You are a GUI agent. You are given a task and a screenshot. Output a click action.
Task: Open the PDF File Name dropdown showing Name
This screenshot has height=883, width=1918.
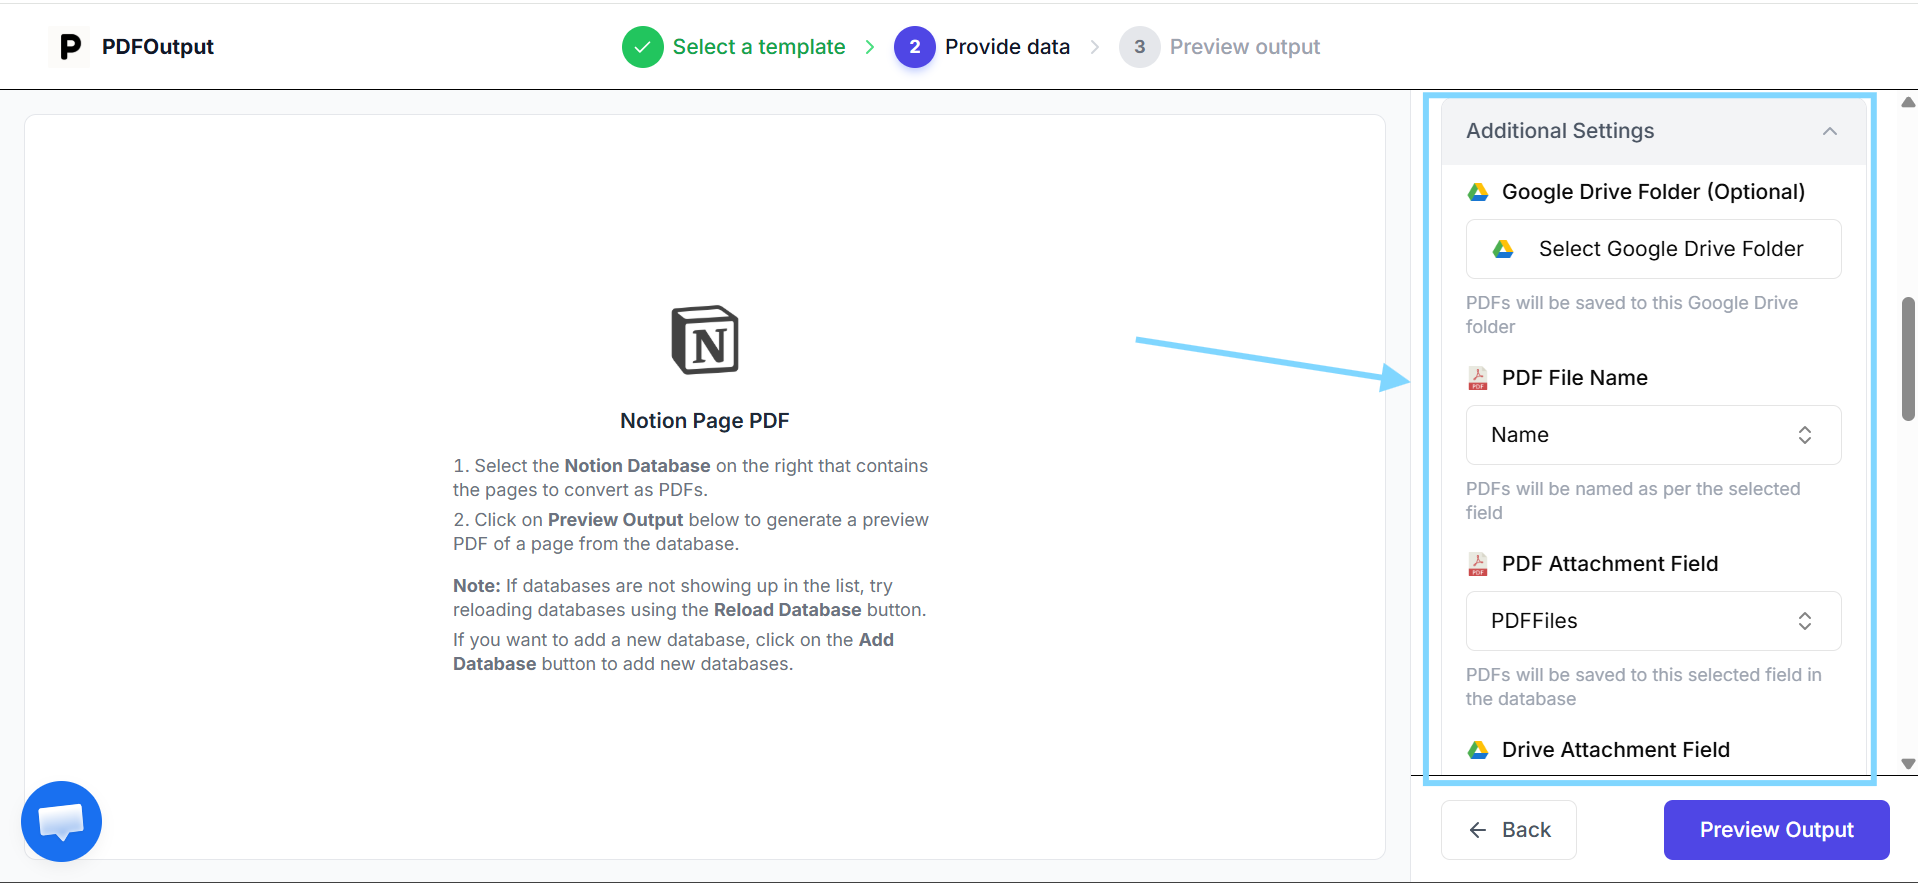(x=1653, y=435)
